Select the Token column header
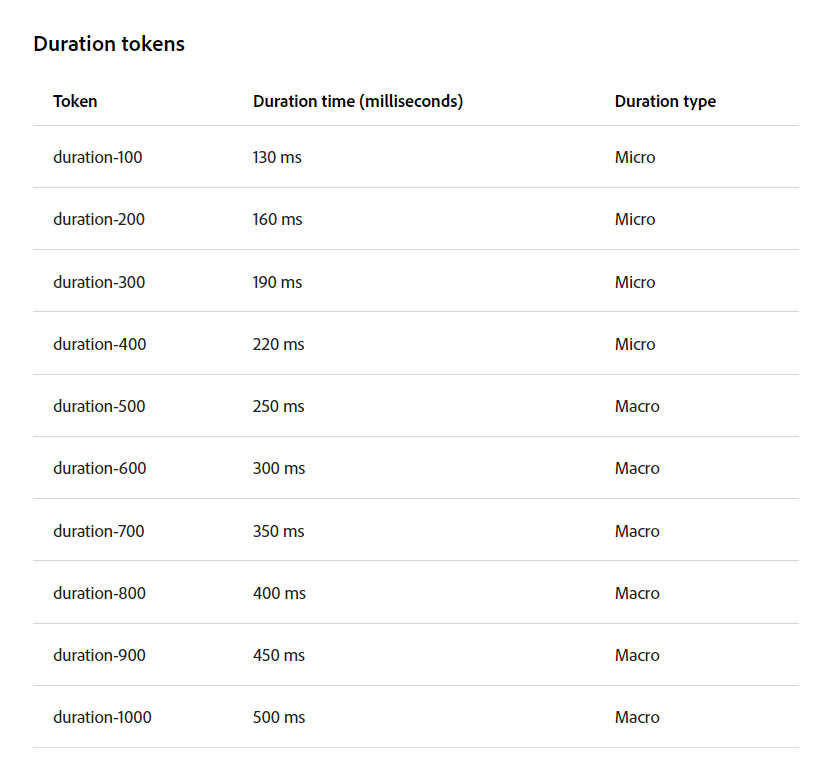825x773 pixels. tap(75, 101)
